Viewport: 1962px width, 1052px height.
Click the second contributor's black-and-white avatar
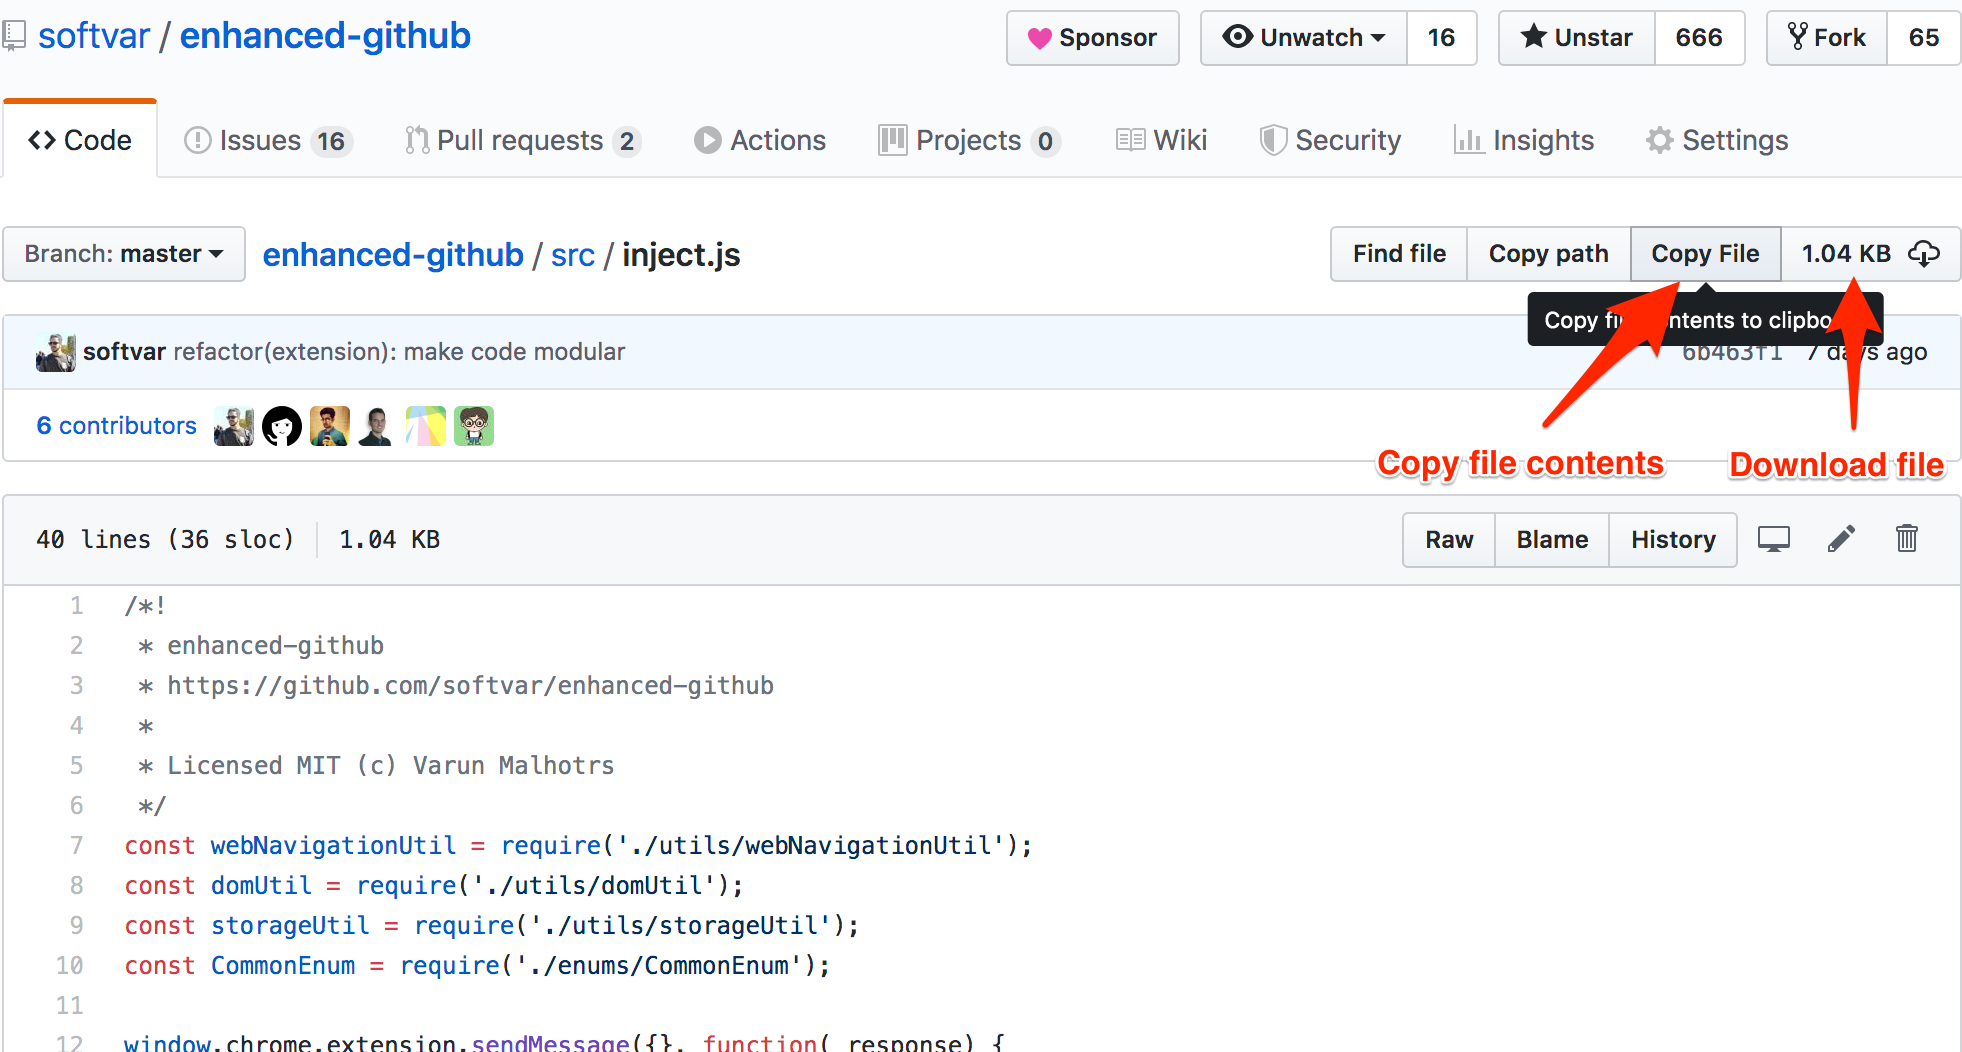click(x=281, y=426)
